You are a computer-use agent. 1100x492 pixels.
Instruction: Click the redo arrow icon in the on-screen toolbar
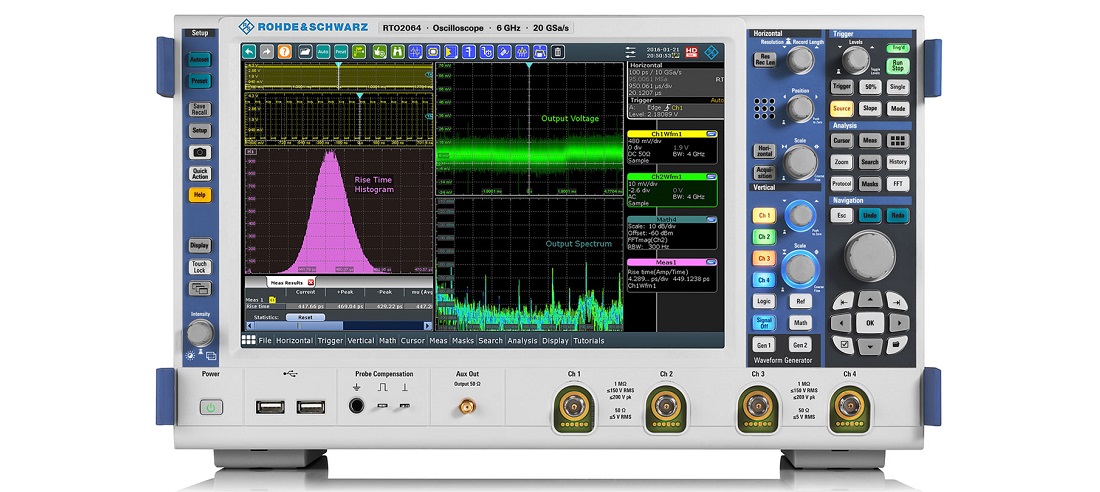pyautogui.click(x=267, y=51)
